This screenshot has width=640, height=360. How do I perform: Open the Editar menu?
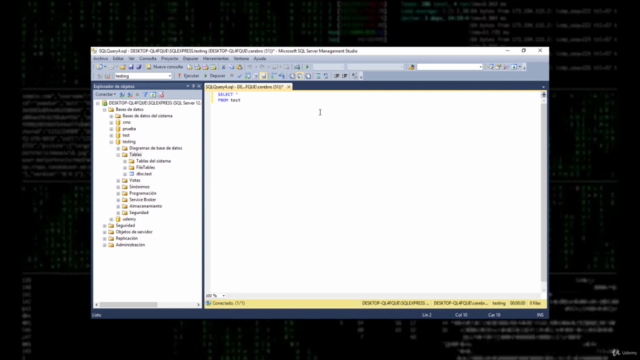(x=118, y=58)
